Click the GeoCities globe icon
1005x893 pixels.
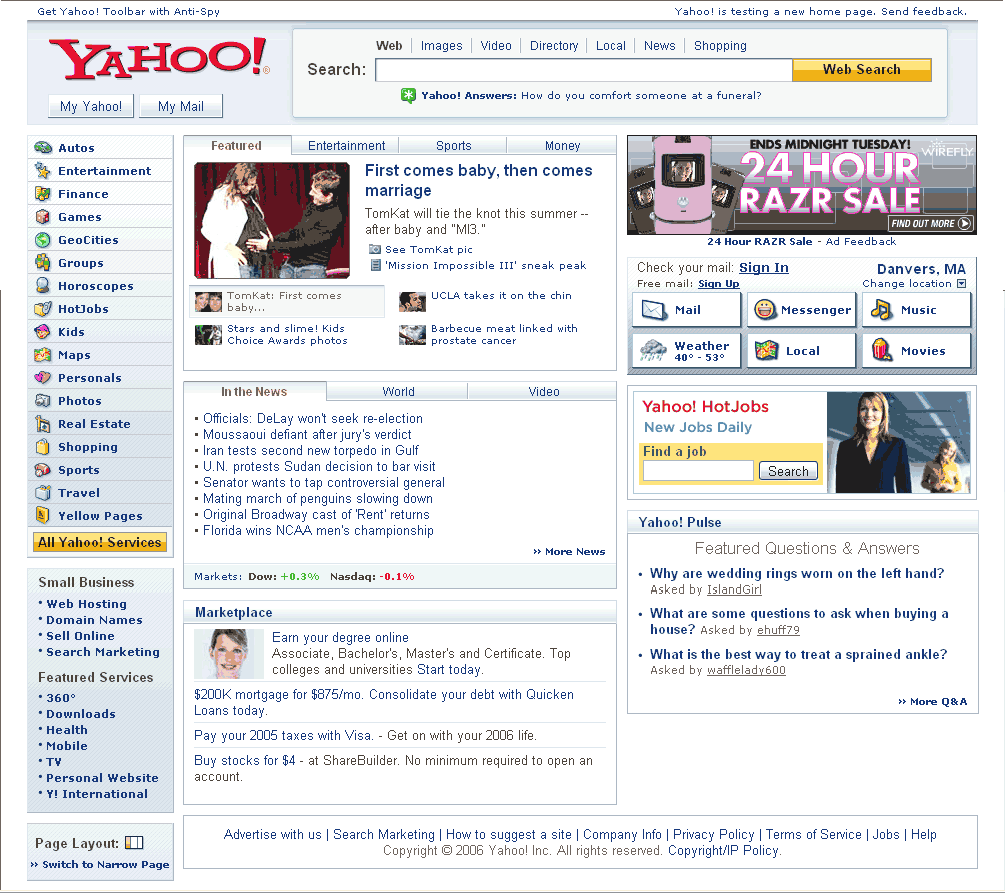(43, 240)
